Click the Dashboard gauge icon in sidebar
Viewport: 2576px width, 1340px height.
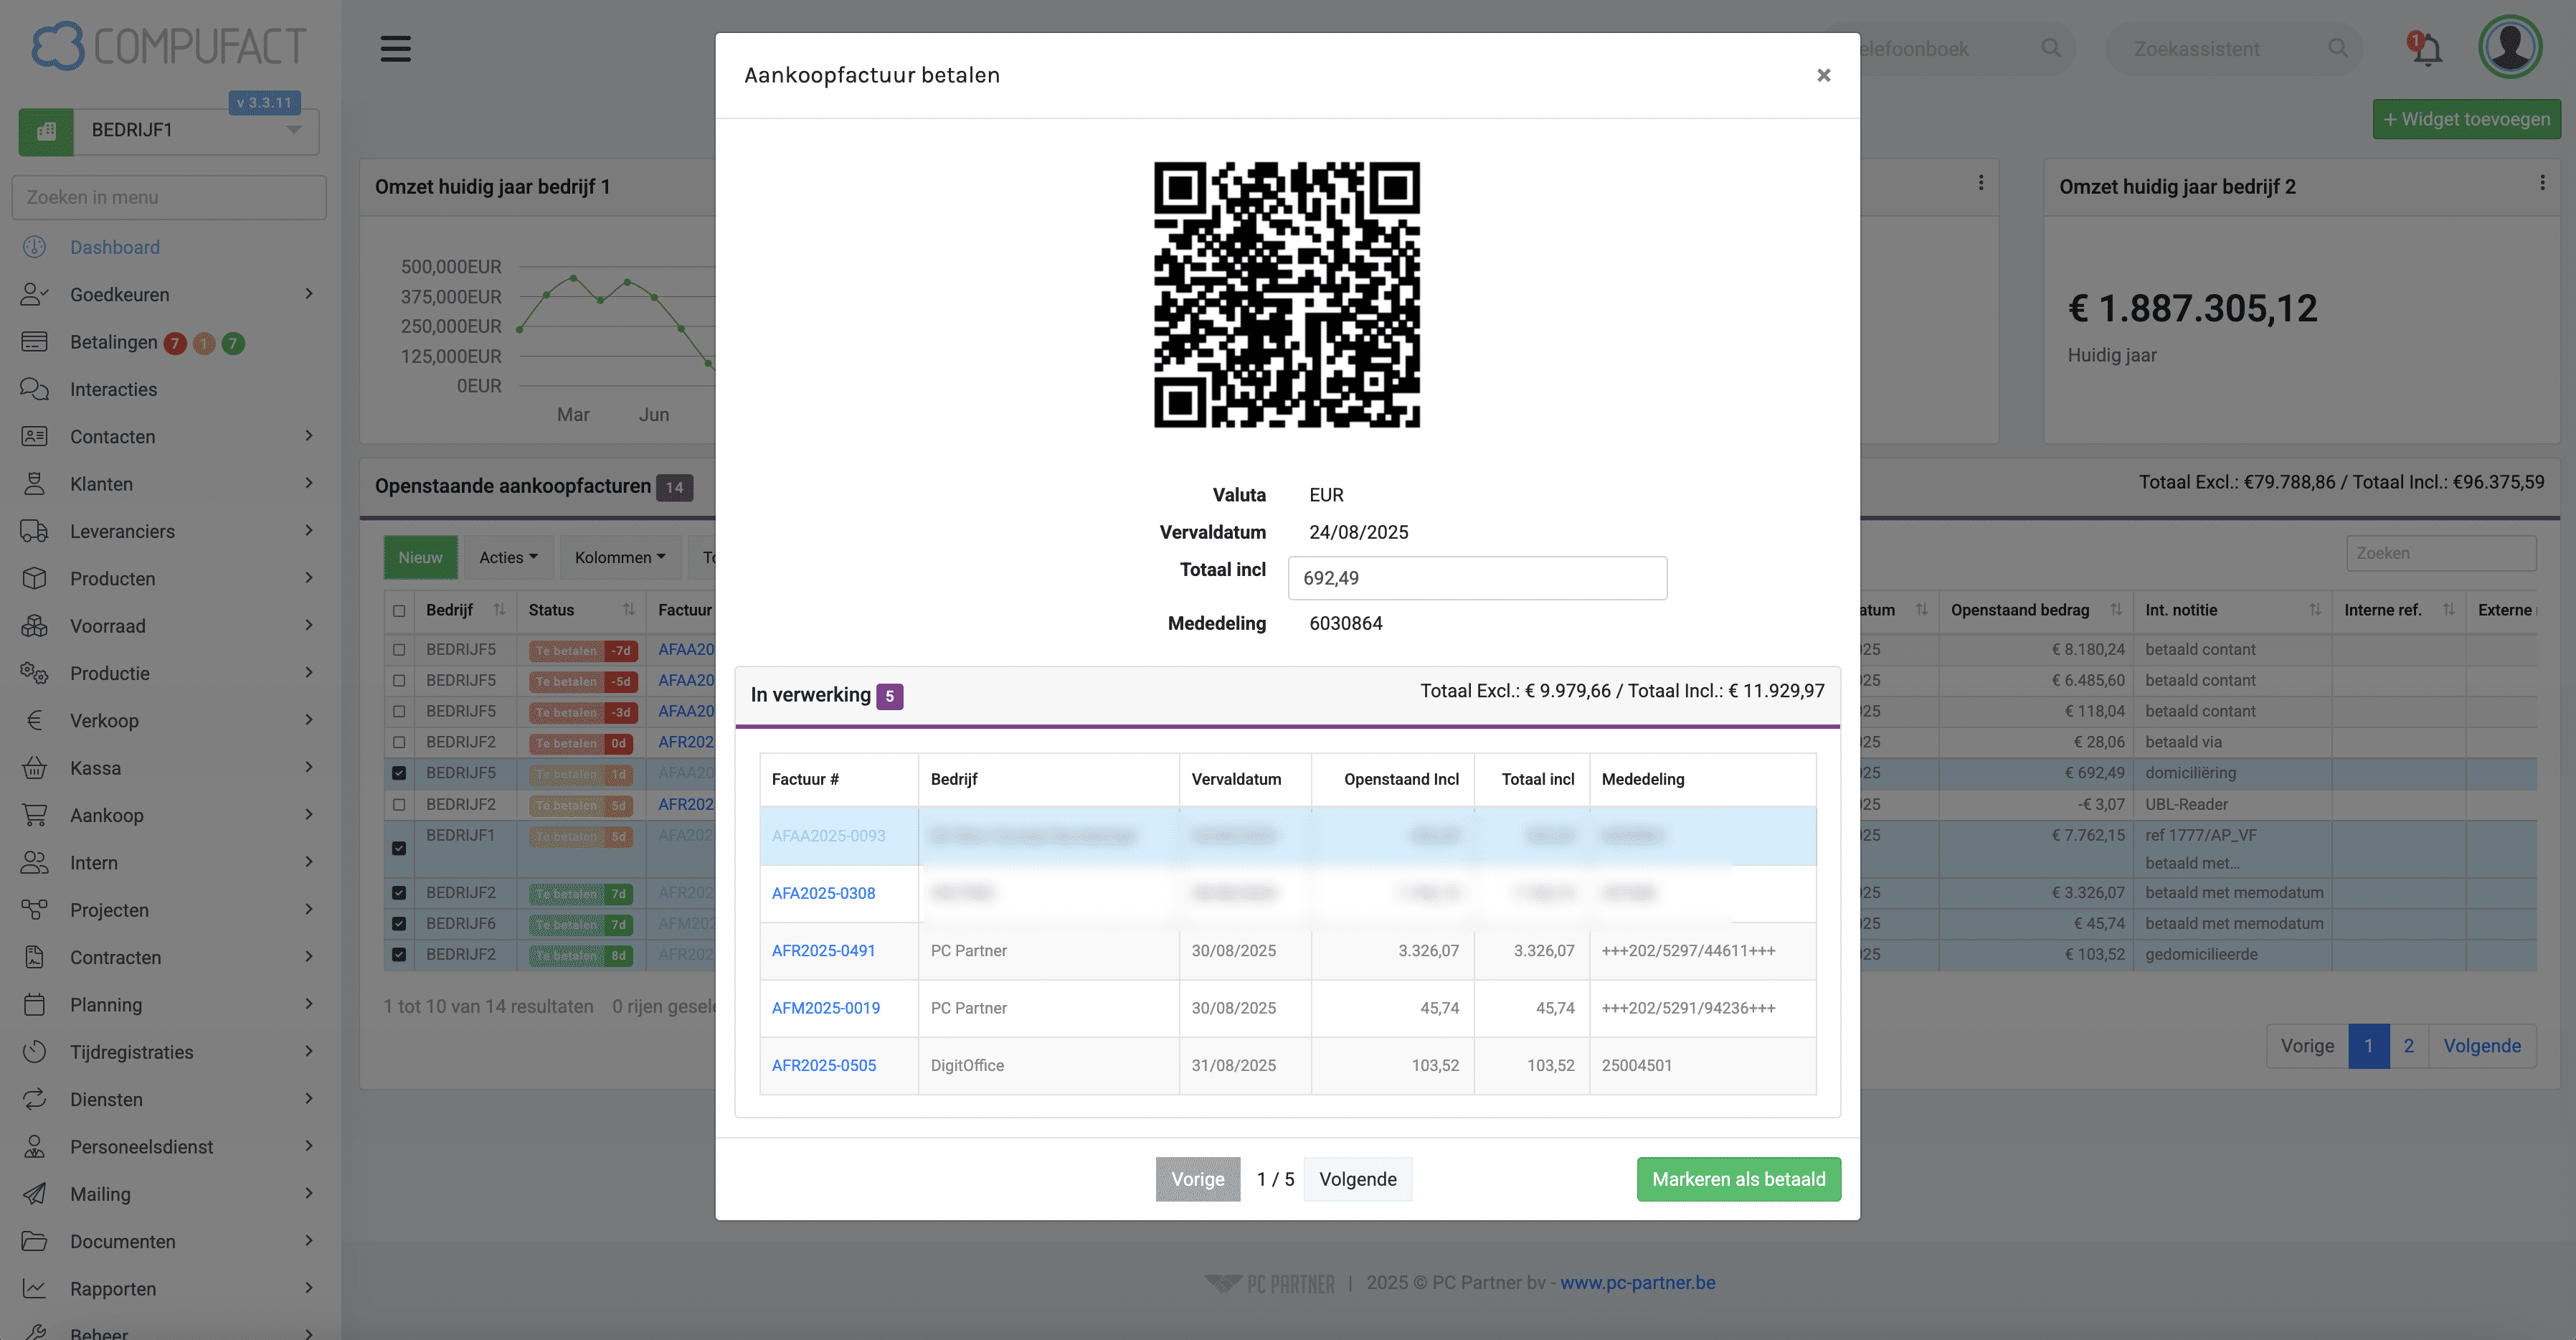[34, 247]
